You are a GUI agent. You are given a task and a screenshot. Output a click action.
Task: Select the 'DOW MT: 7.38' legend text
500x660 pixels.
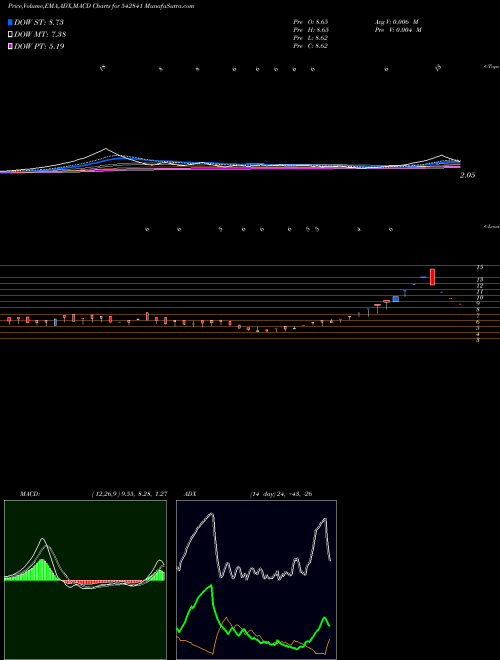point(40,35)
